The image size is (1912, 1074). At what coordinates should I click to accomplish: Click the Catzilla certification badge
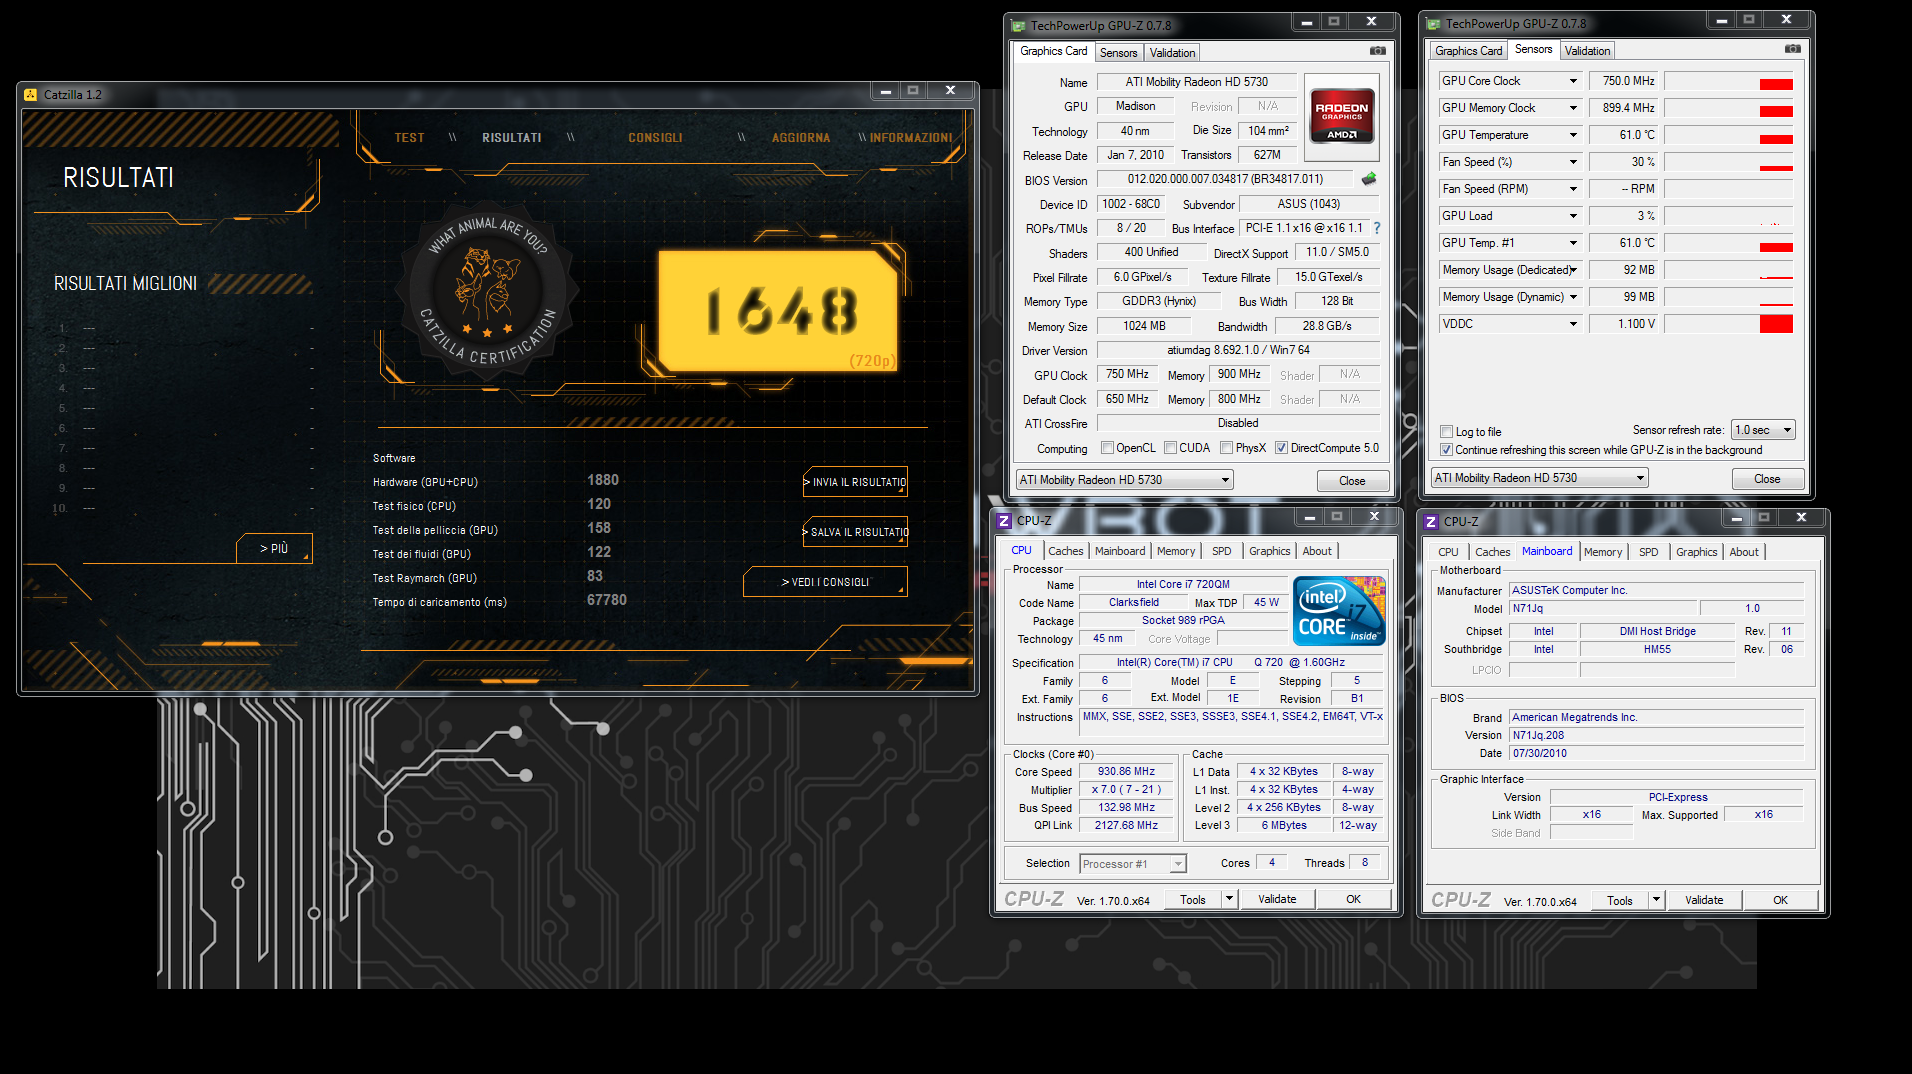point(487,292)
